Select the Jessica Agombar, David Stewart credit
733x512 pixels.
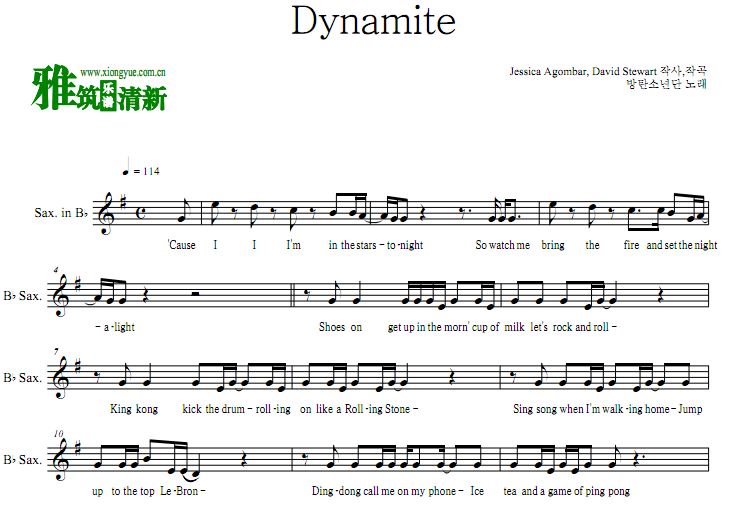pos(581,71)
